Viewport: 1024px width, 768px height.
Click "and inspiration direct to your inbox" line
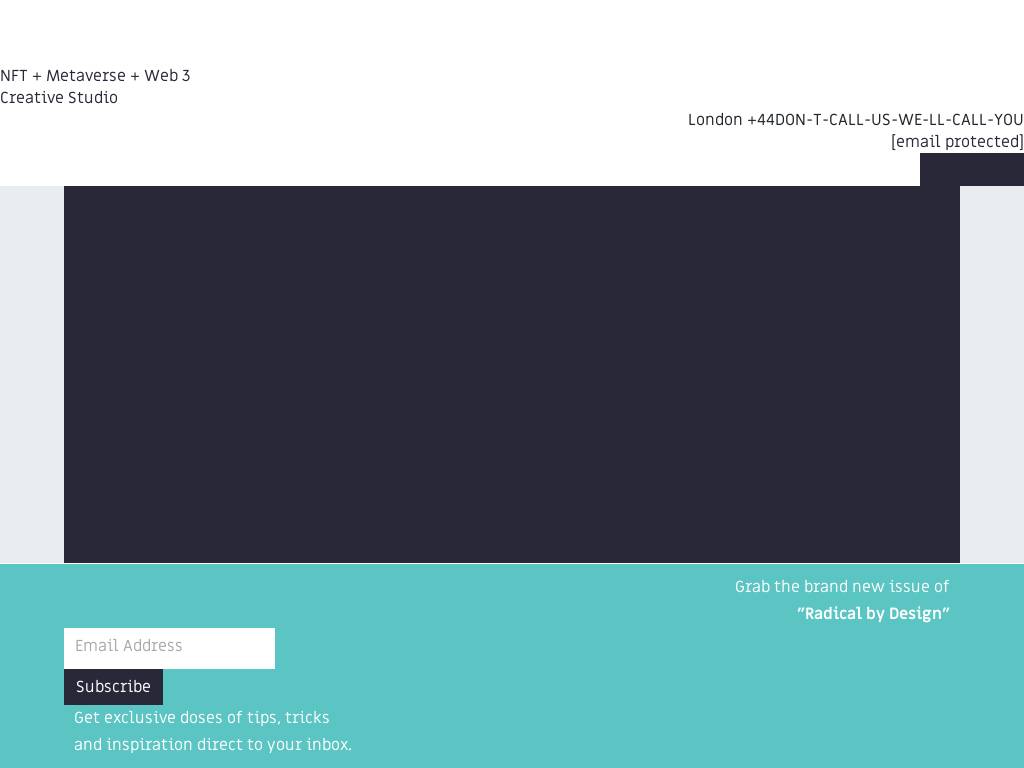coord(213,745)
